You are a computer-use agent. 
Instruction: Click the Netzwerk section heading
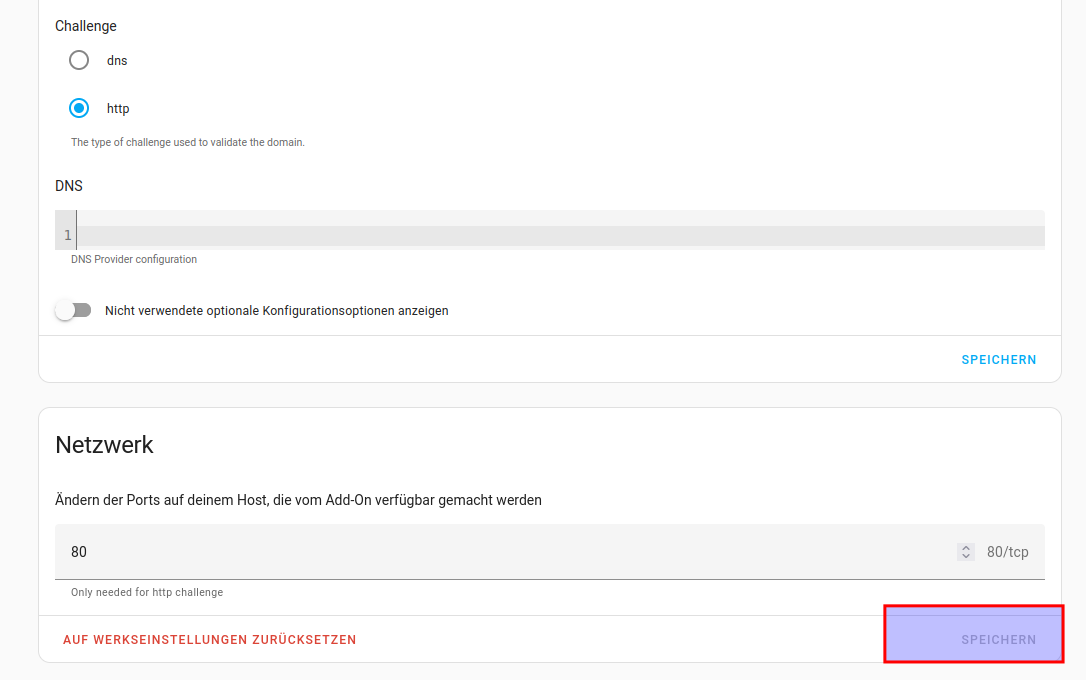(x=104, y=445)
